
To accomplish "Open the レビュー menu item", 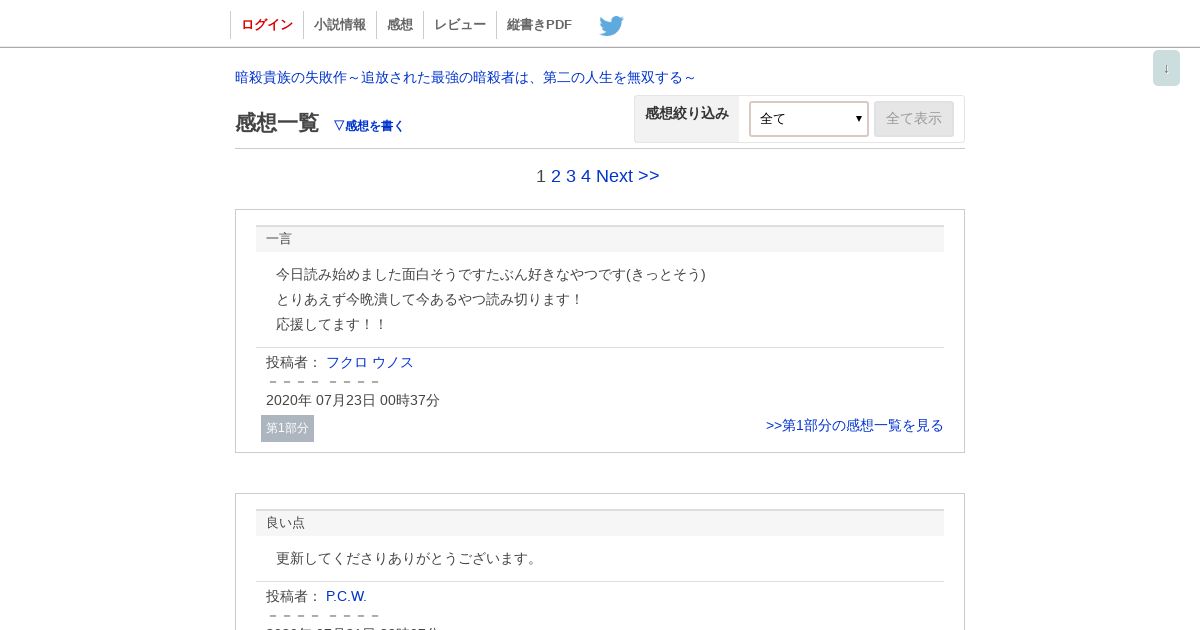I will [460, 25].
